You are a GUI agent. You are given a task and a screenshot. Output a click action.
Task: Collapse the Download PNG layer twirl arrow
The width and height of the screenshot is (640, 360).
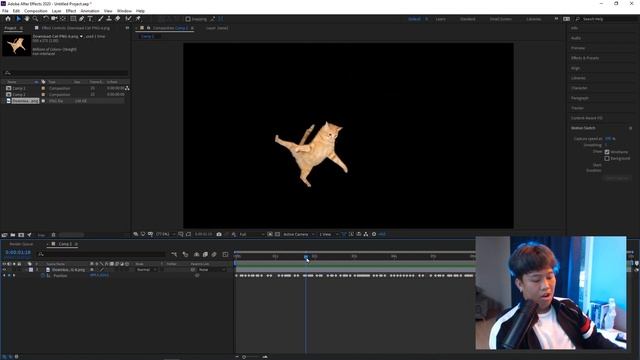coord(26,270)
